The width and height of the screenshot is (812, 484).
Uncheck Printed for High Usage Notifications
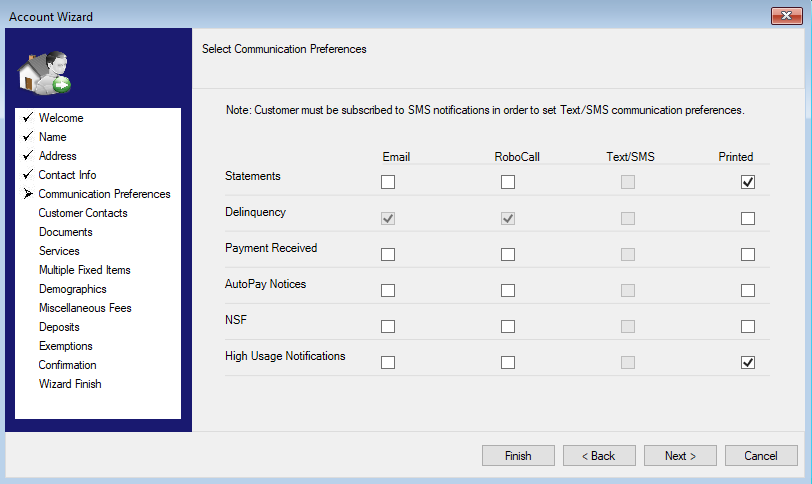(x=748, y=362)
